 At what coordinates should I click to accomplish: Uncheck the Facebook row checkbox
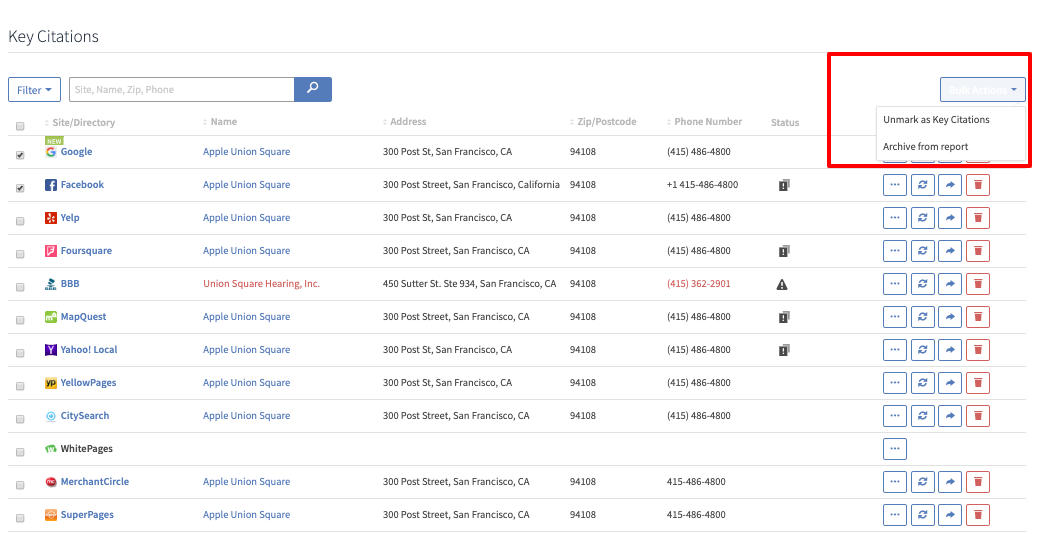pyautogui.click(x=20, y=188)
